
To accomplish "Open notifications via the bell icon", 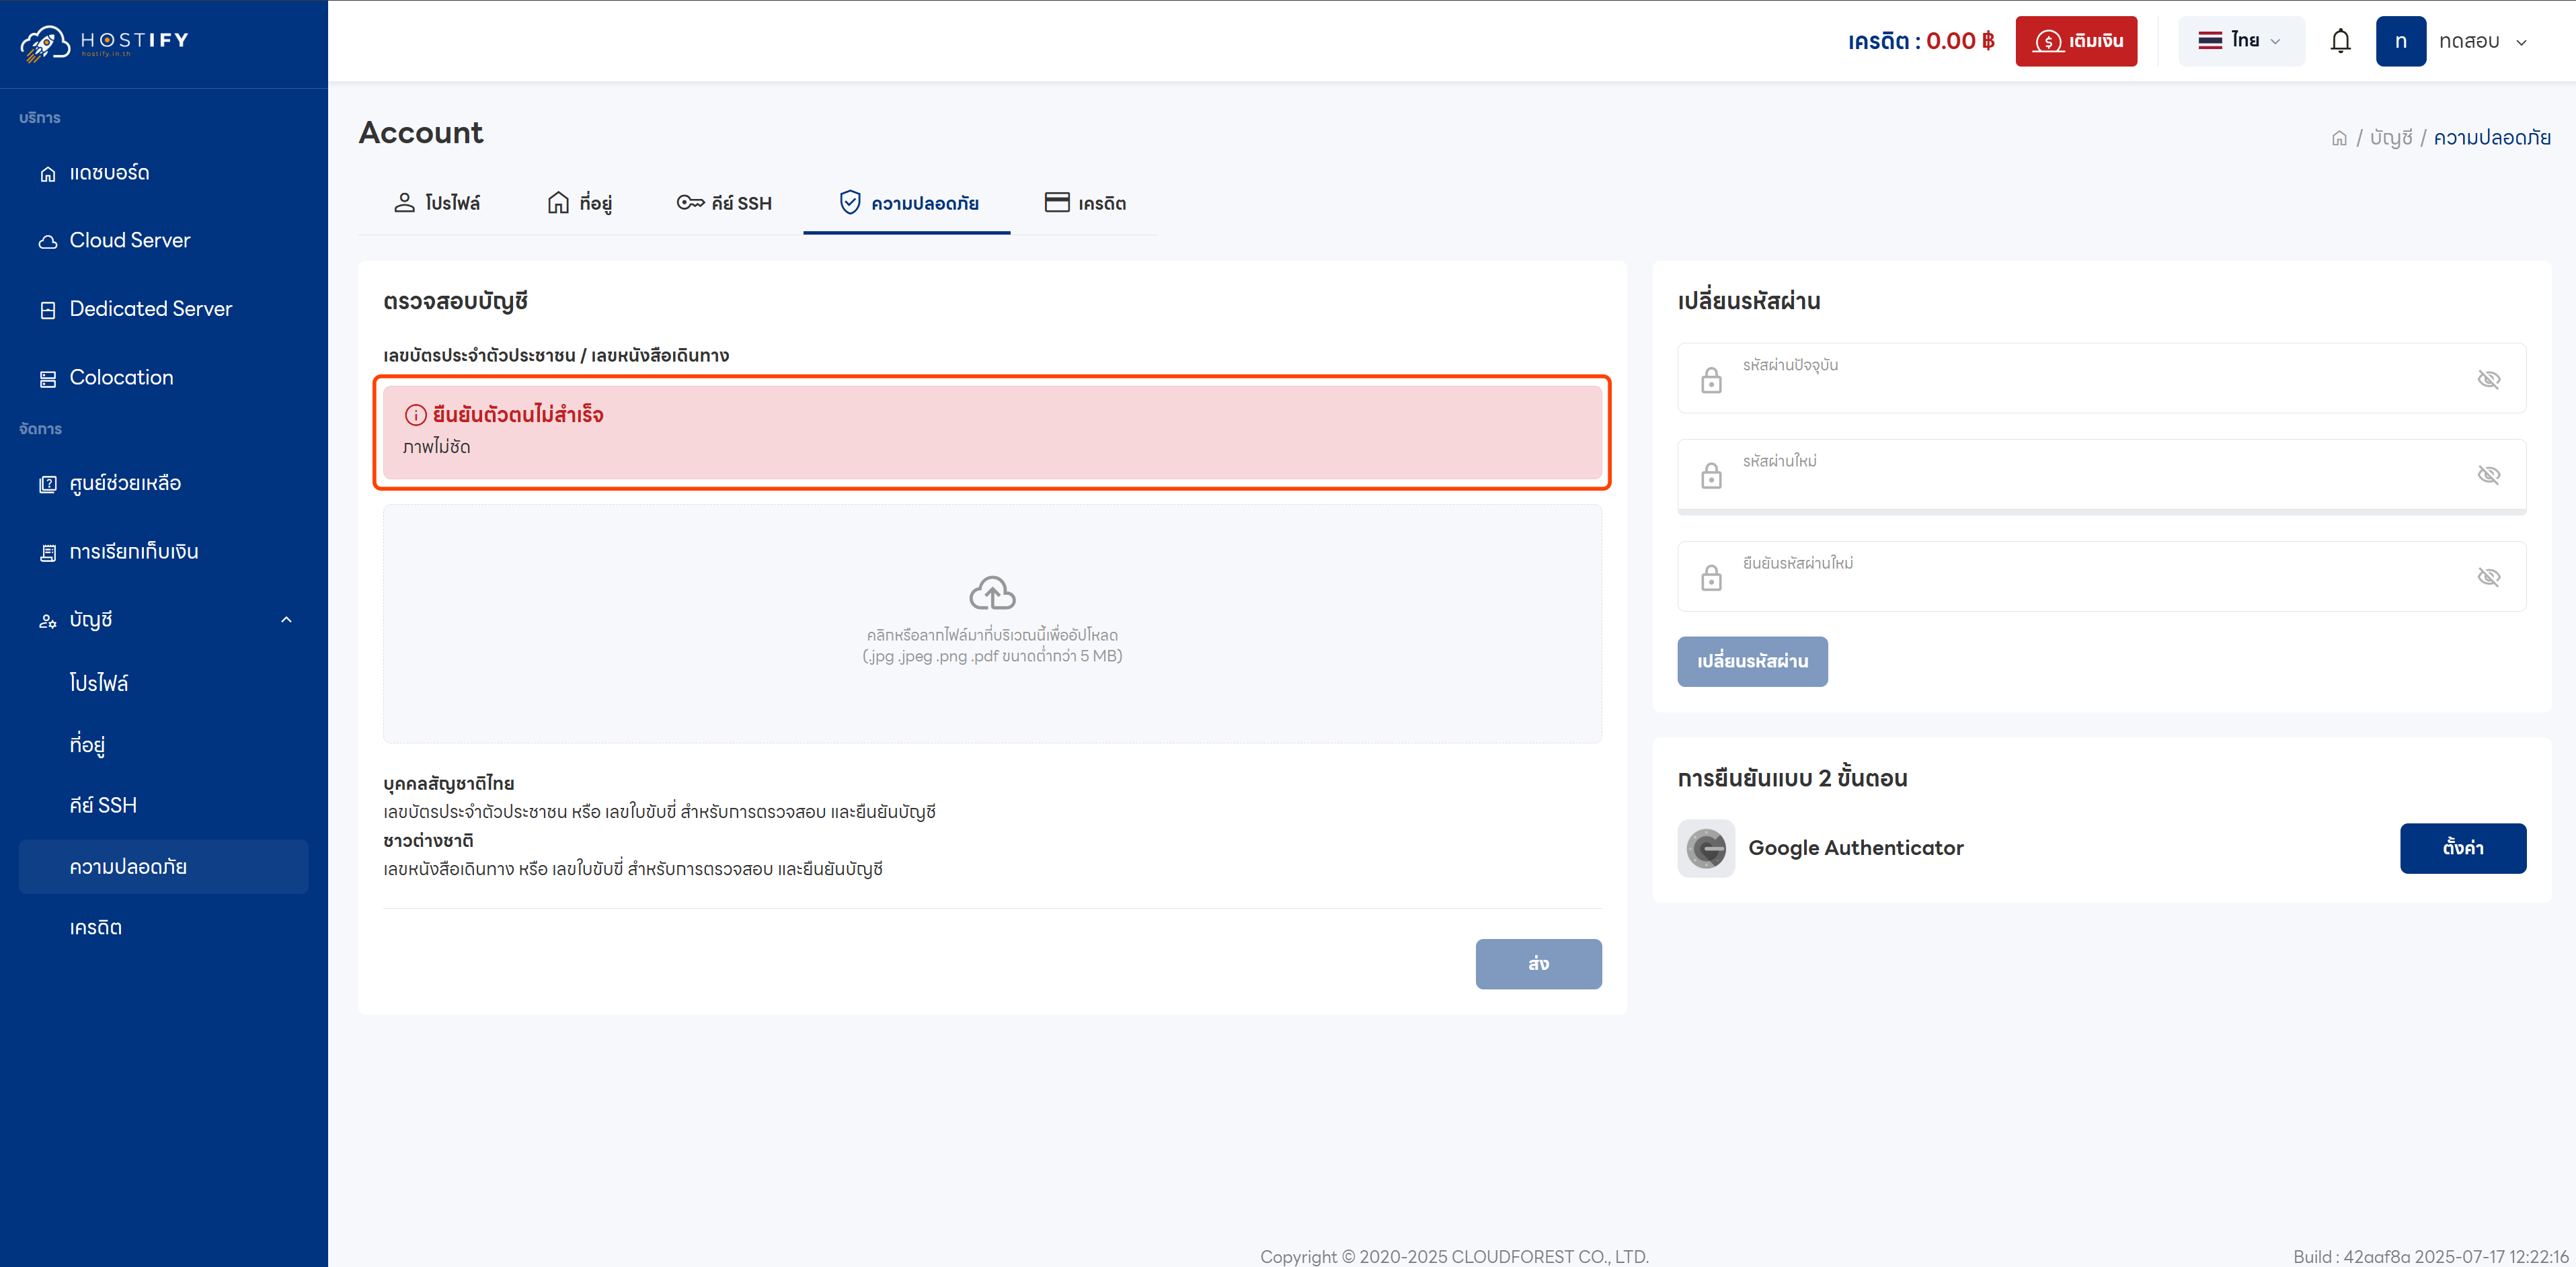I will (2340, 41).
